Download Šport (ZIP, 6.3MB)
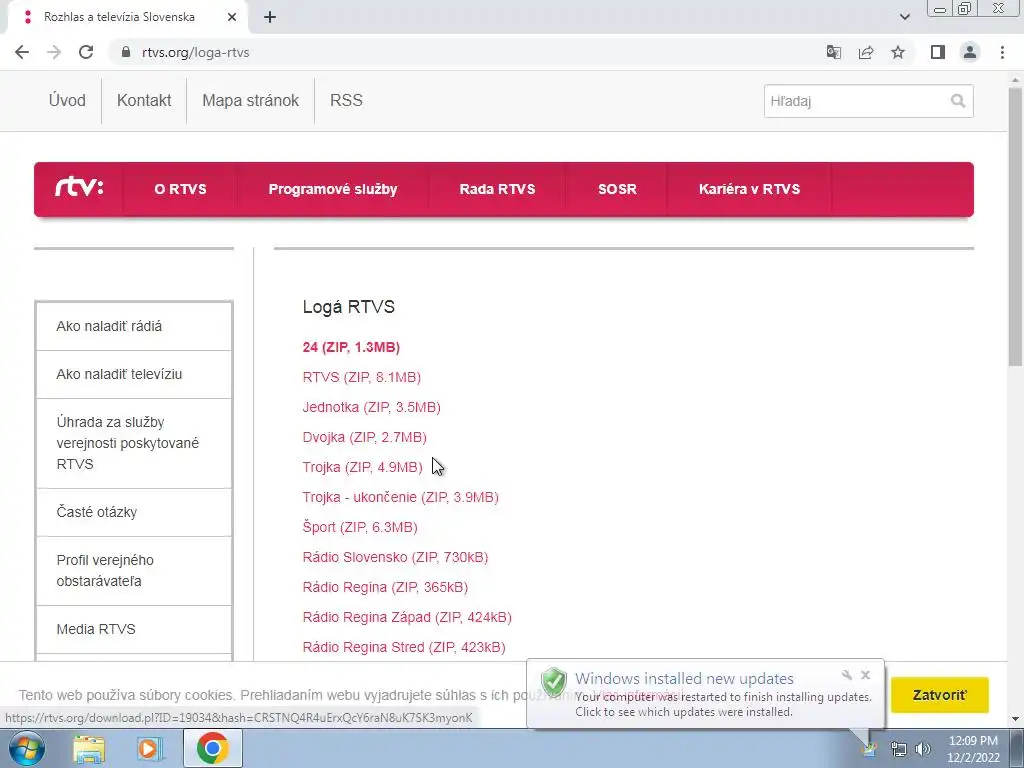 coord(360,528)
